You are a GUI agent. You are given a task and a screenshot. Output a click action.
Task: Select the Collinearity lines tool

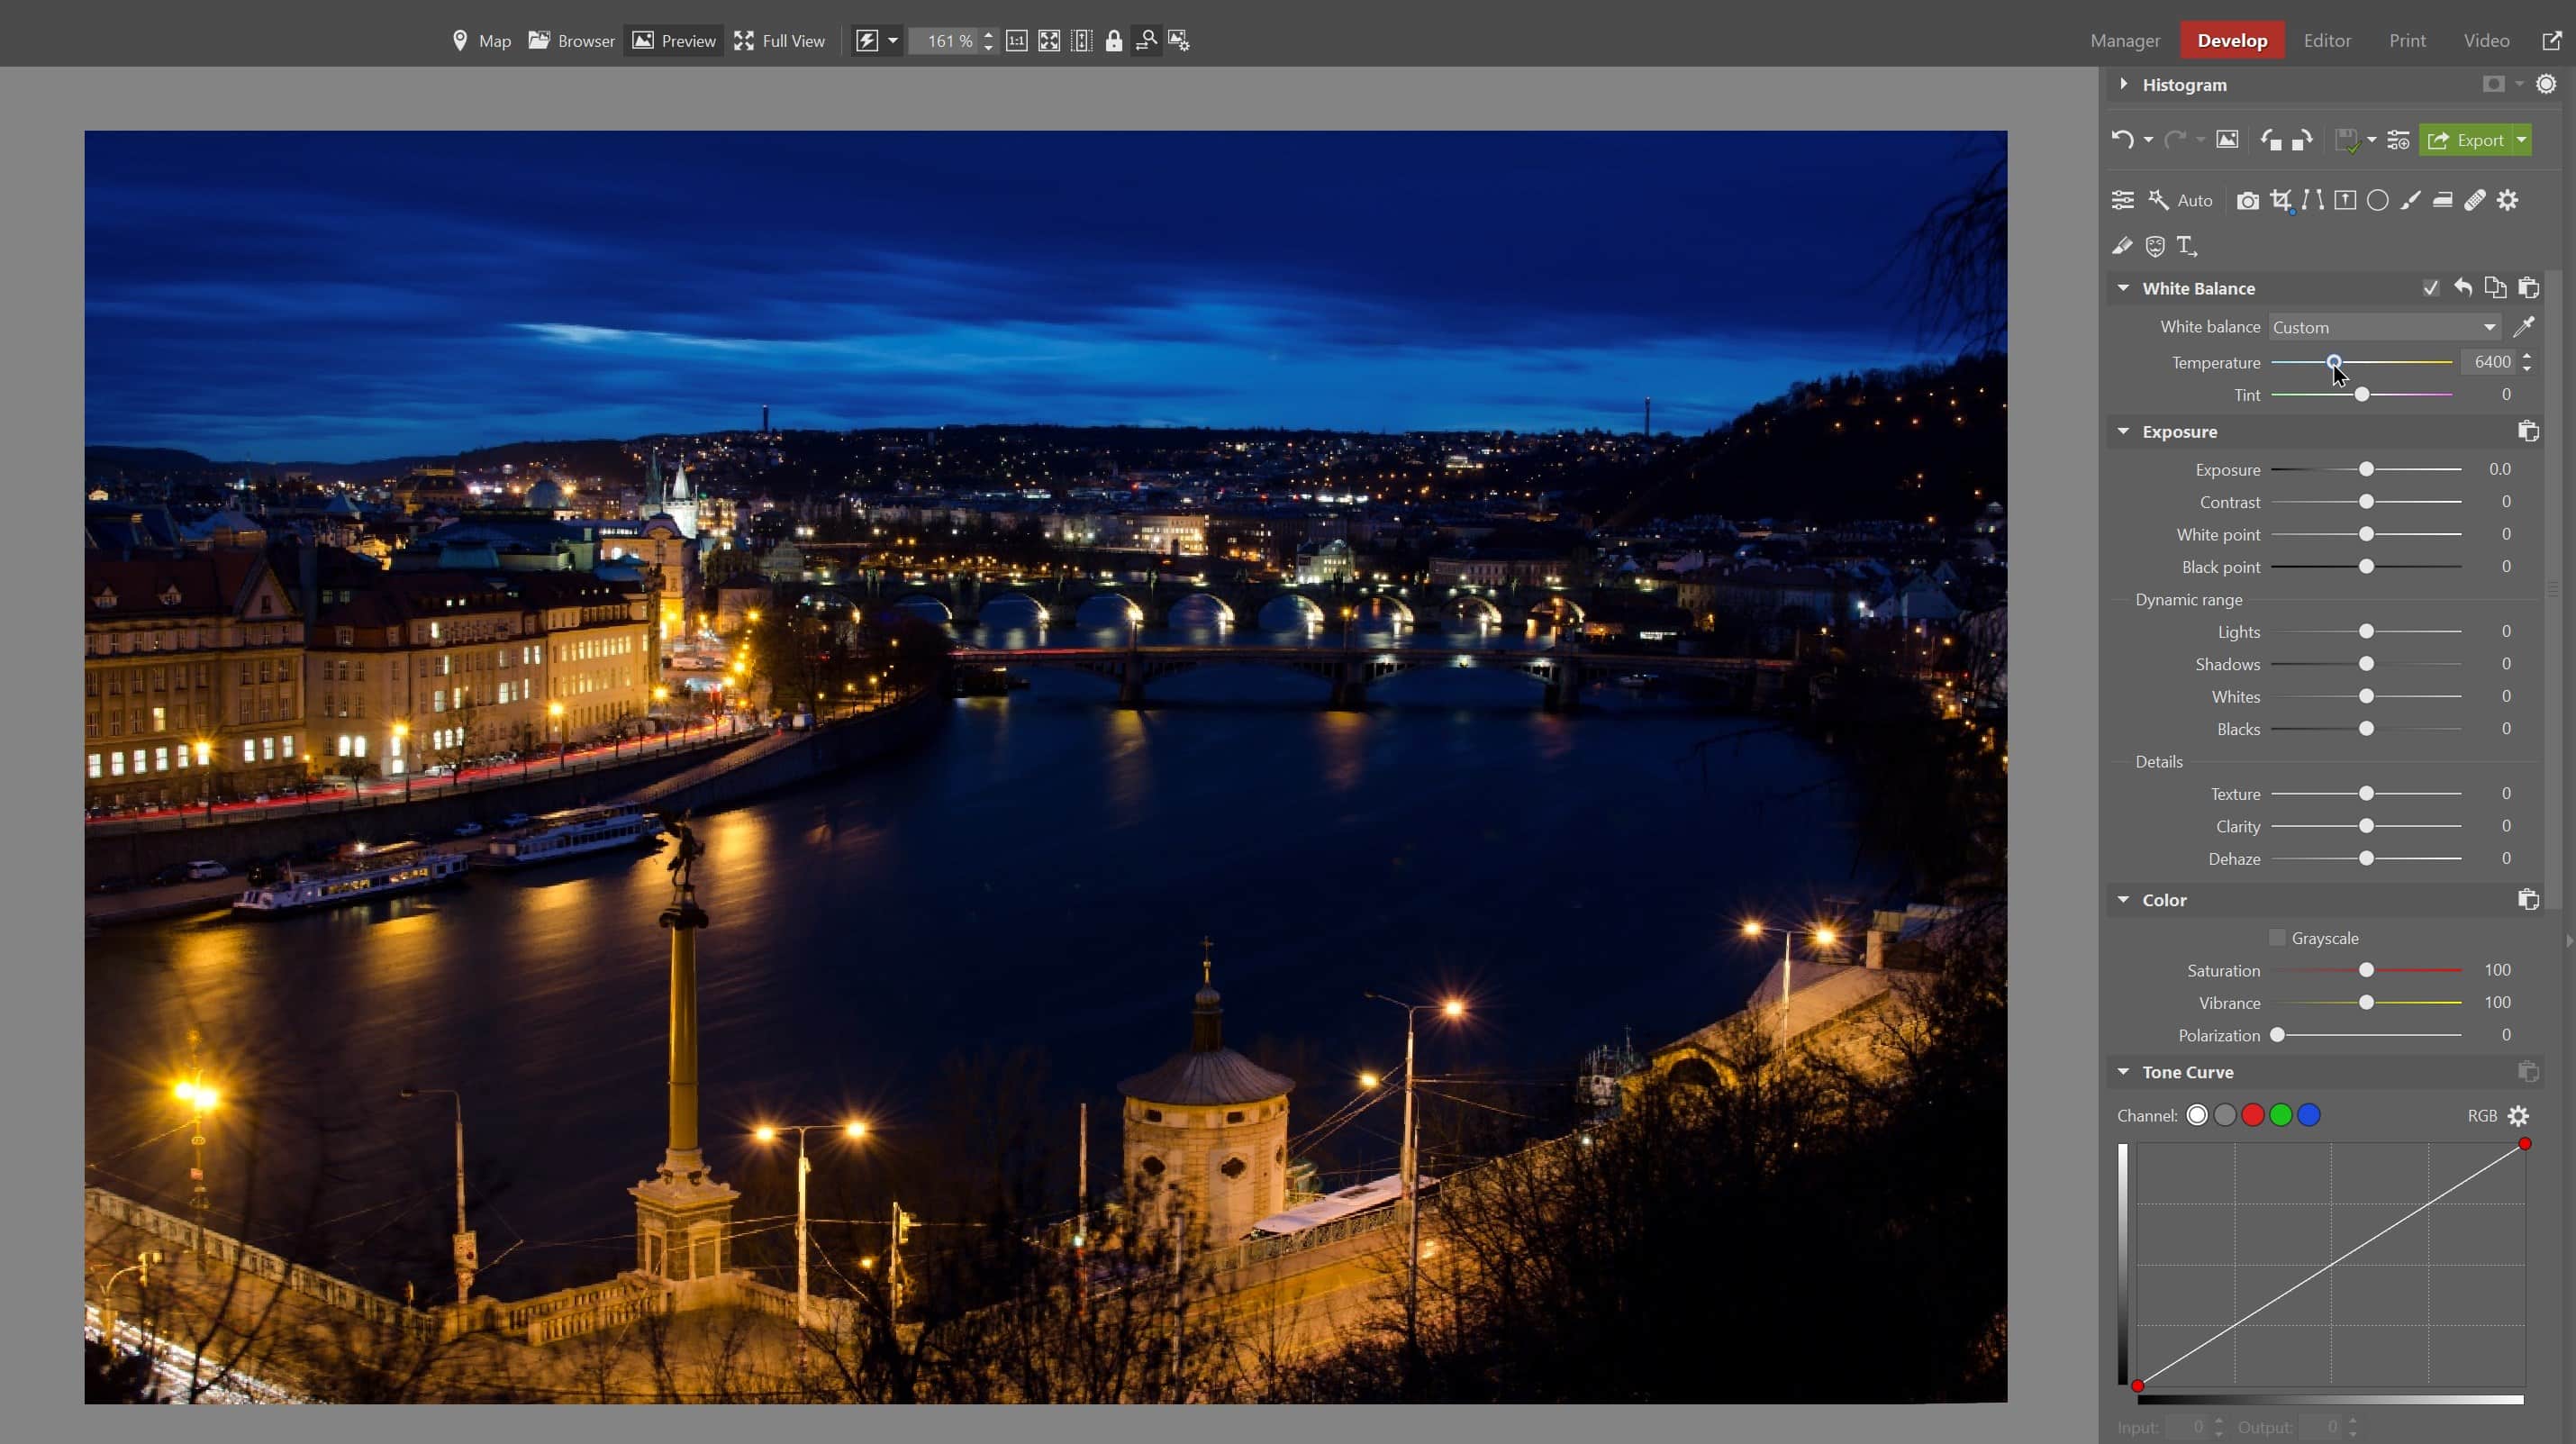pyautogui.click(x=2312, y=200)
